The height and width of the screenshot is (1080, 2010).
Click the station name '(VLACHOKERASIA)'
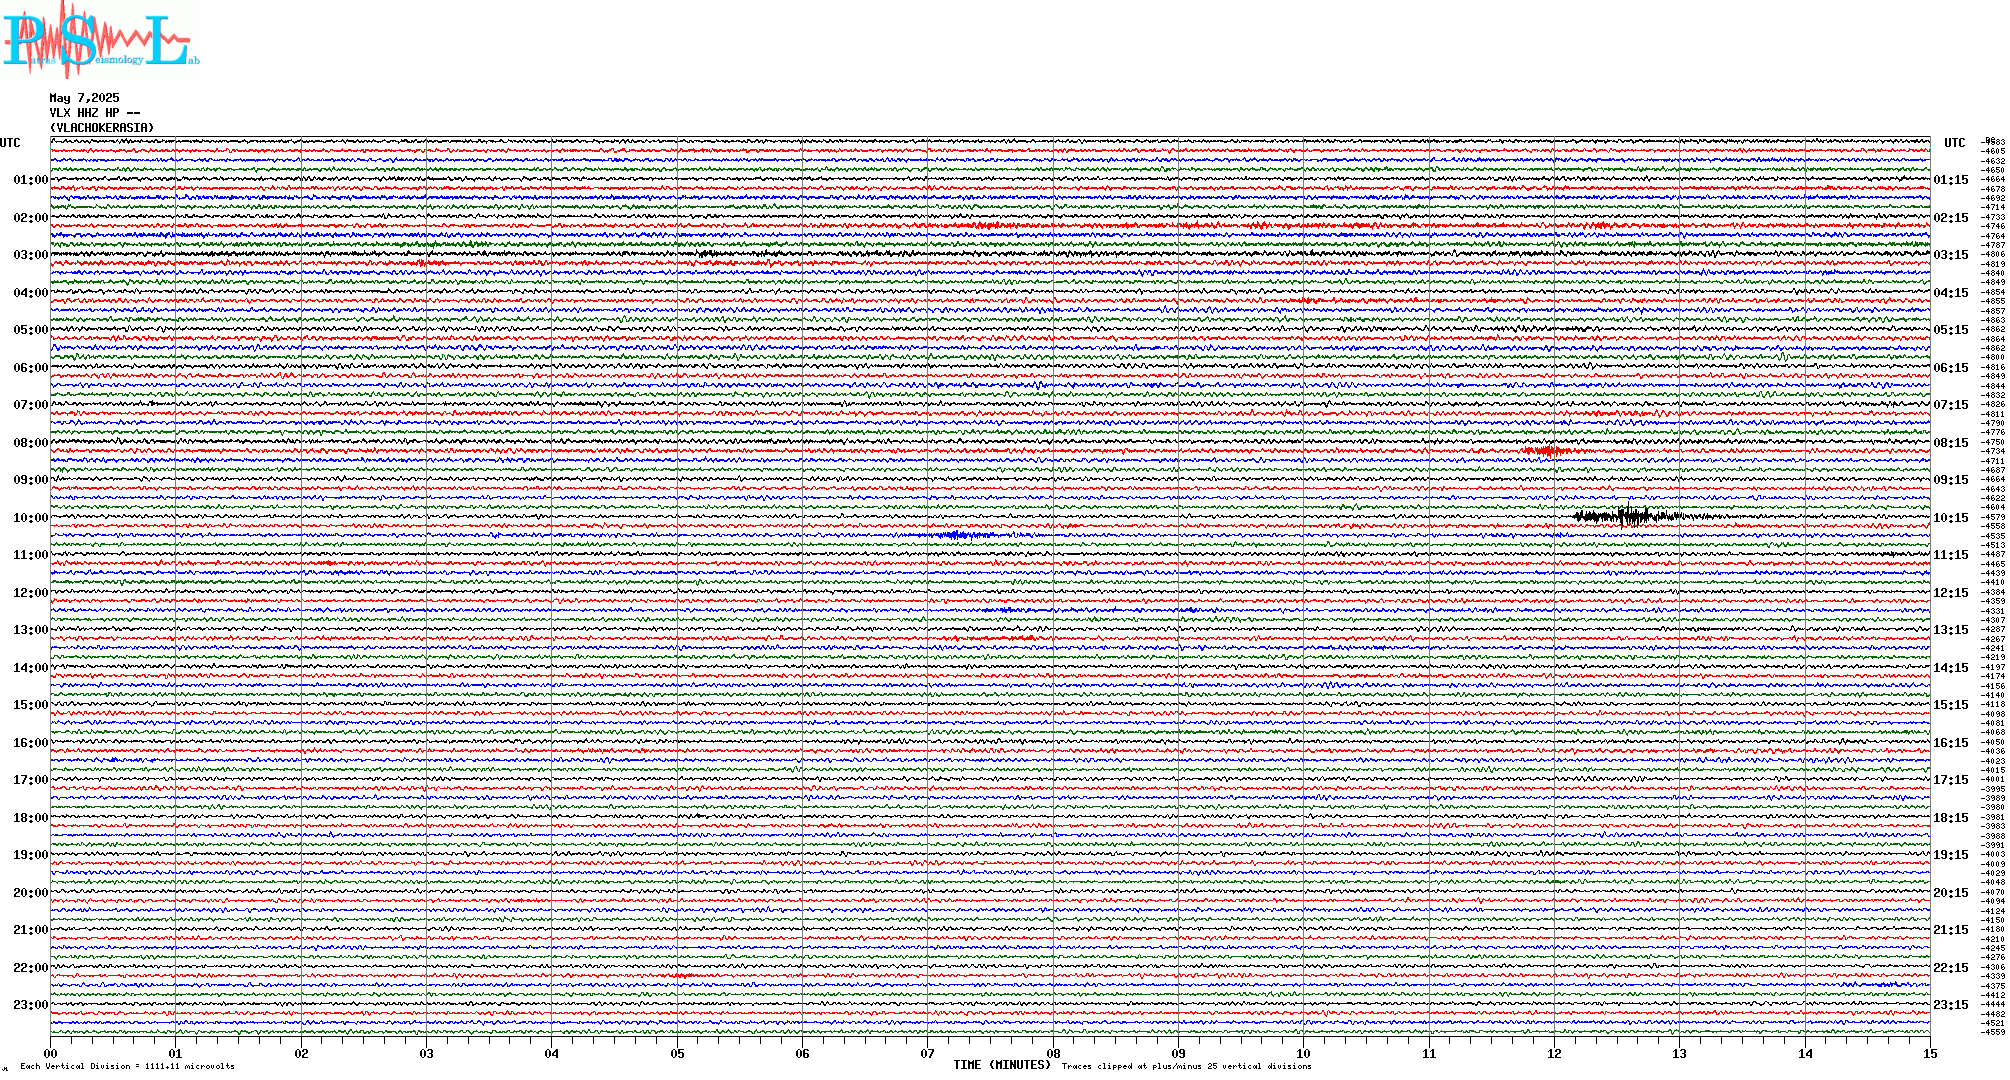tap(102, 128)
